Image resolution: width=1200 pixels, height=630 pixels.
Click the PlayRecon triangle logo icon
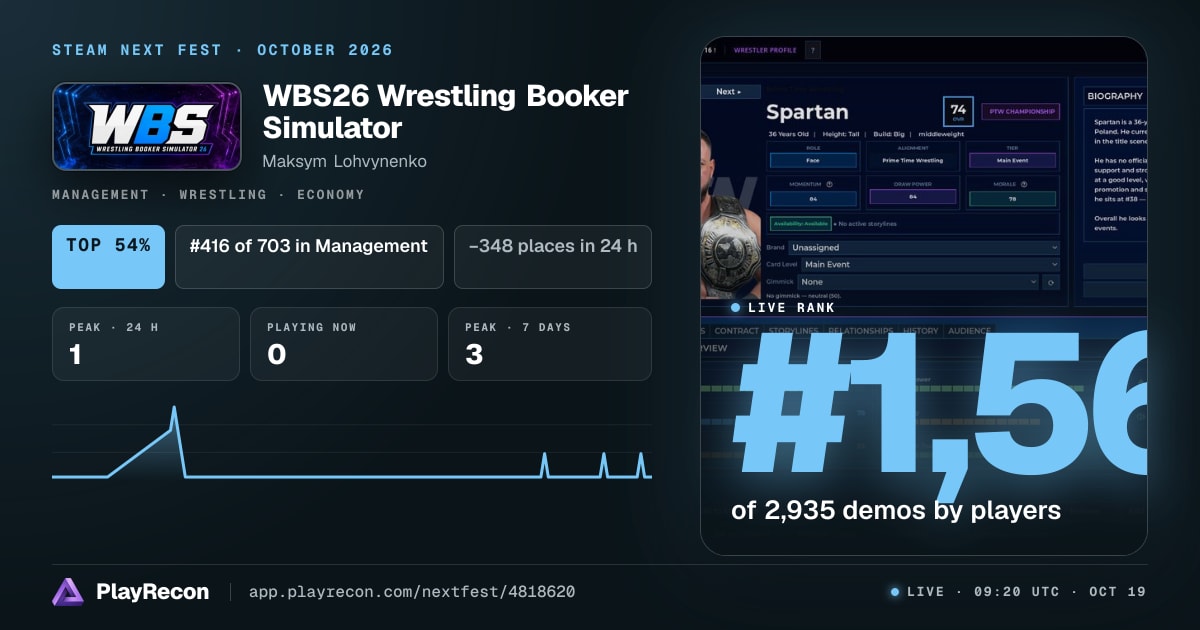point(67,592)
